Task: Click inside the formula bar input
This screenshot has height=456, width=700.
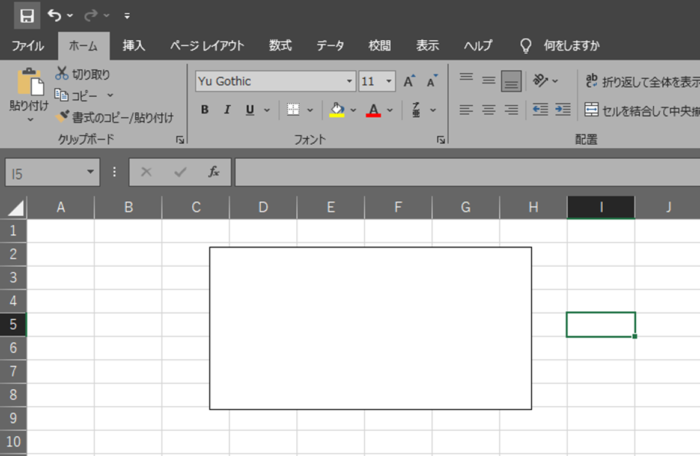Action: click(460, 172)
